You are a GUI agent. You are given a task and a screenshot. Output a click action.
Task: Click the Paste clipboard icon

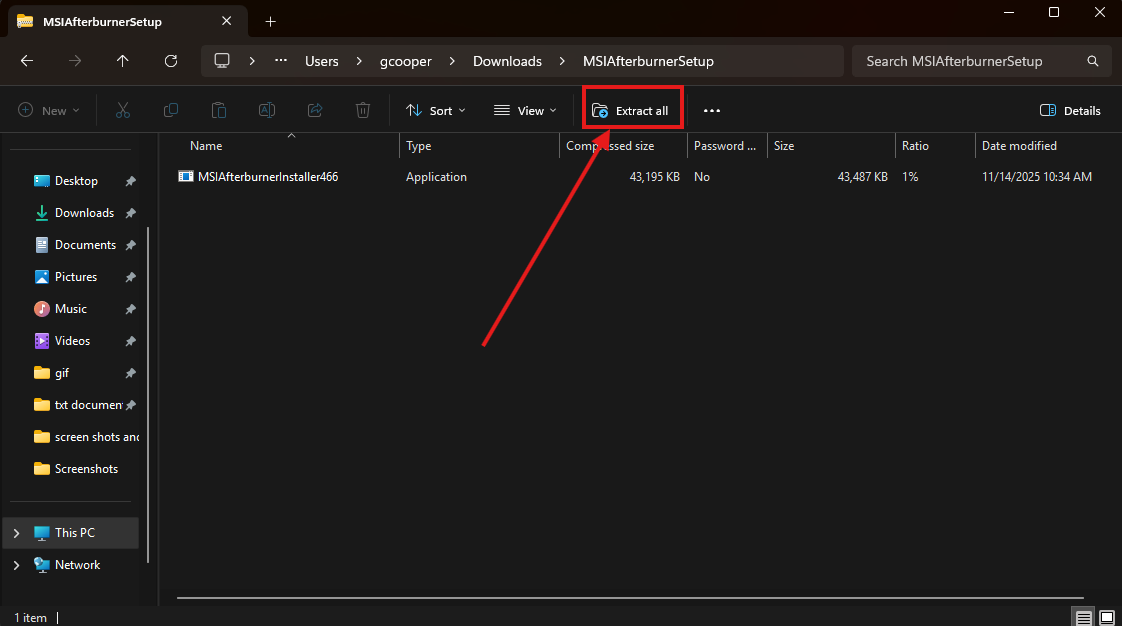point(219,110)
